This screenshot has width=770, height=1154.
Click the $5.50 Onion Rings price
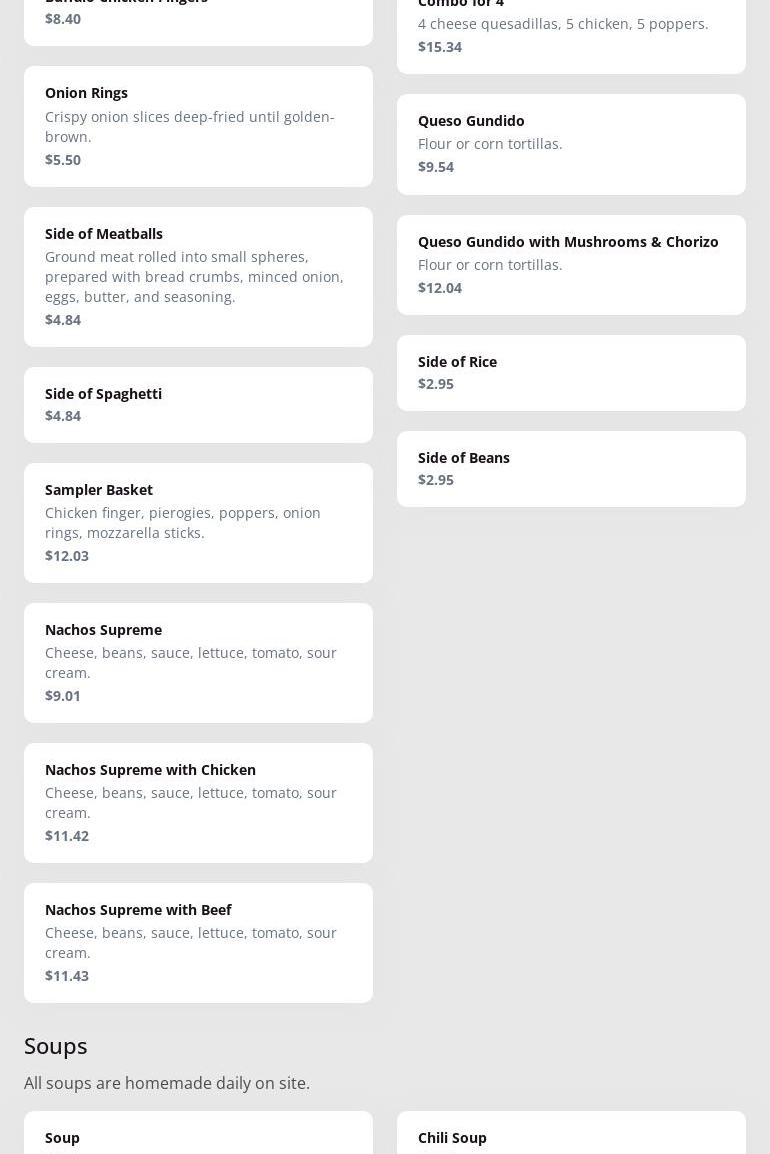[63, 160]
